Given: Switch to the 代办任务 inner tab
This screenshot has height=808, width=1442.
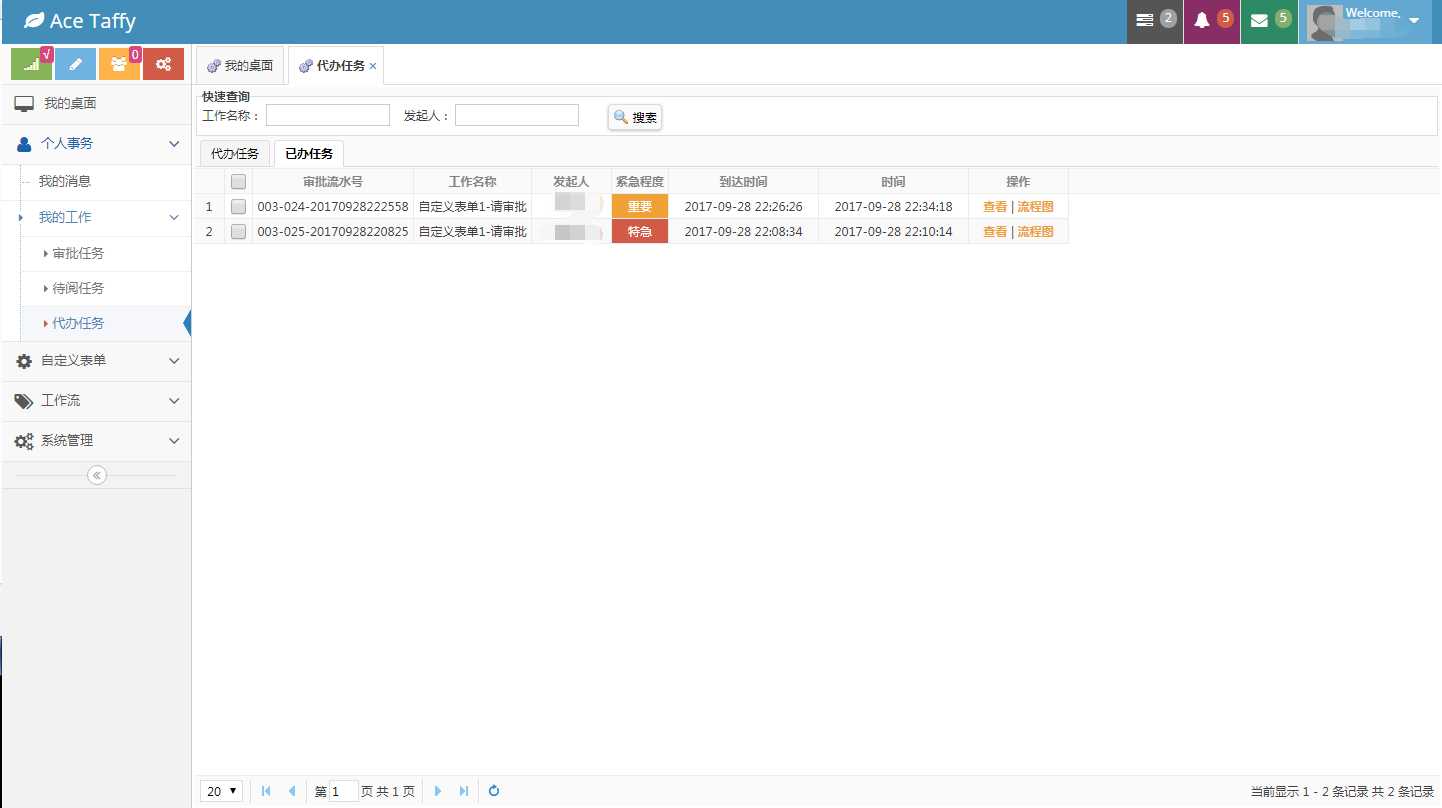Looking at the screenshot, I should tap(235, 154).
